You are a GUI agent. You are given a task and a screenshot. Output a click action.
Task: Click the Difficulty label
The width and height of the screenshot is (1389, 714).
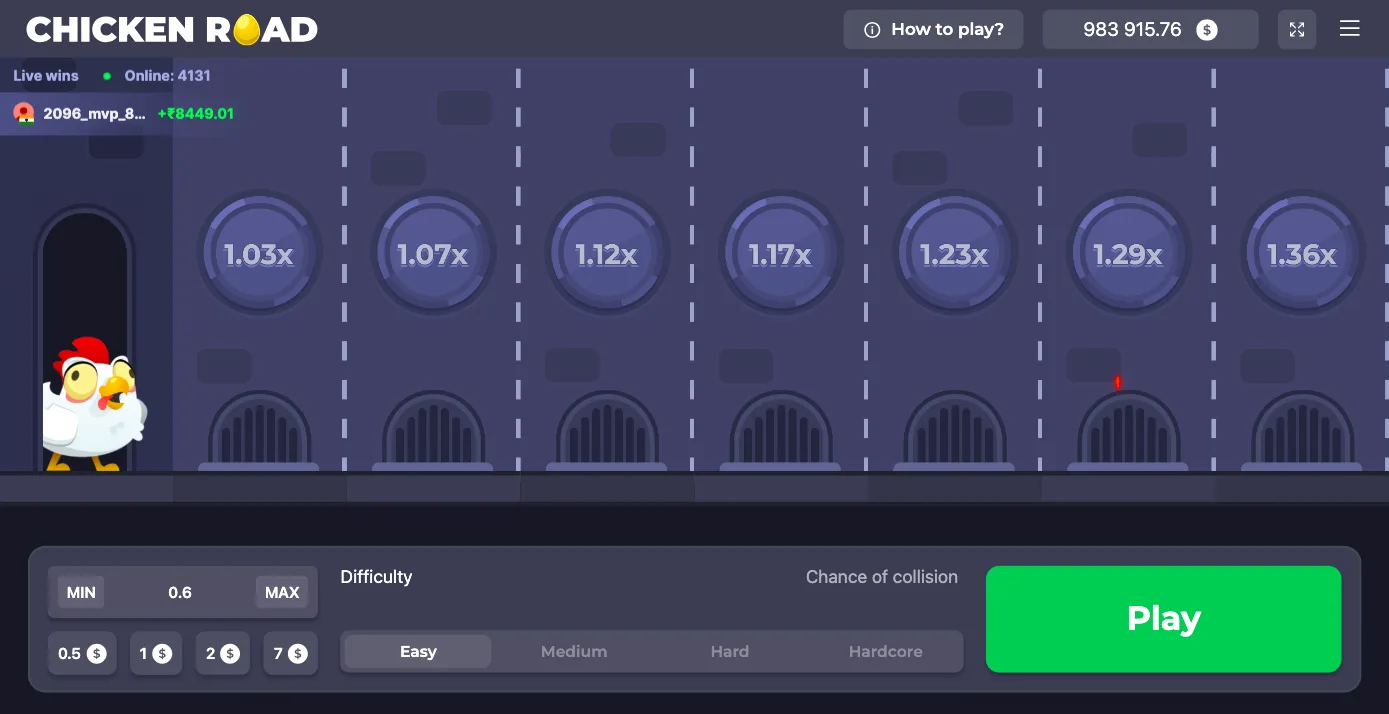click(376, 577)
